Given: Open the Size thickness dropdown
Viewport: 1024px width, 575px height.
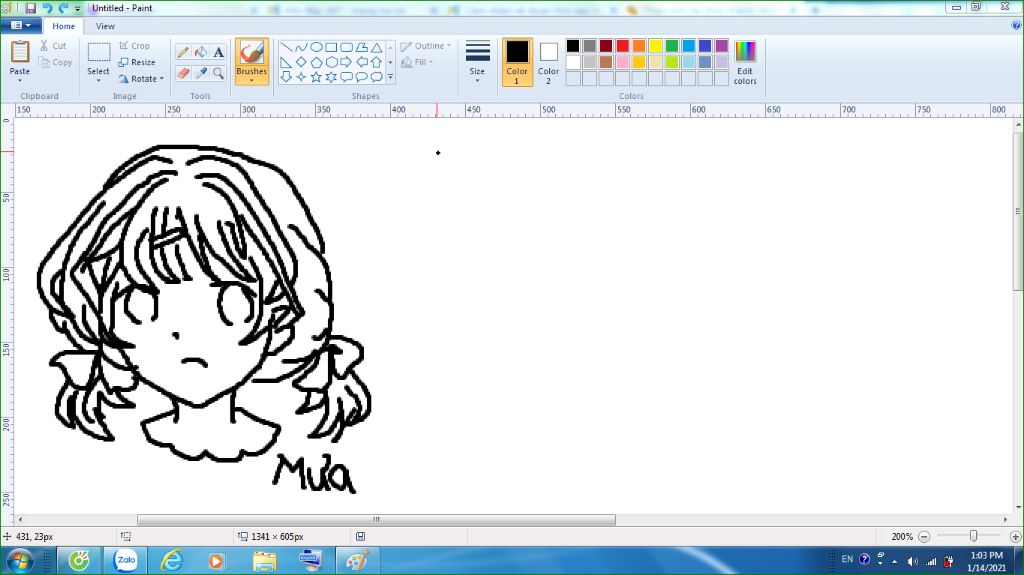Looking at the screenshot, I should (477, 62).
